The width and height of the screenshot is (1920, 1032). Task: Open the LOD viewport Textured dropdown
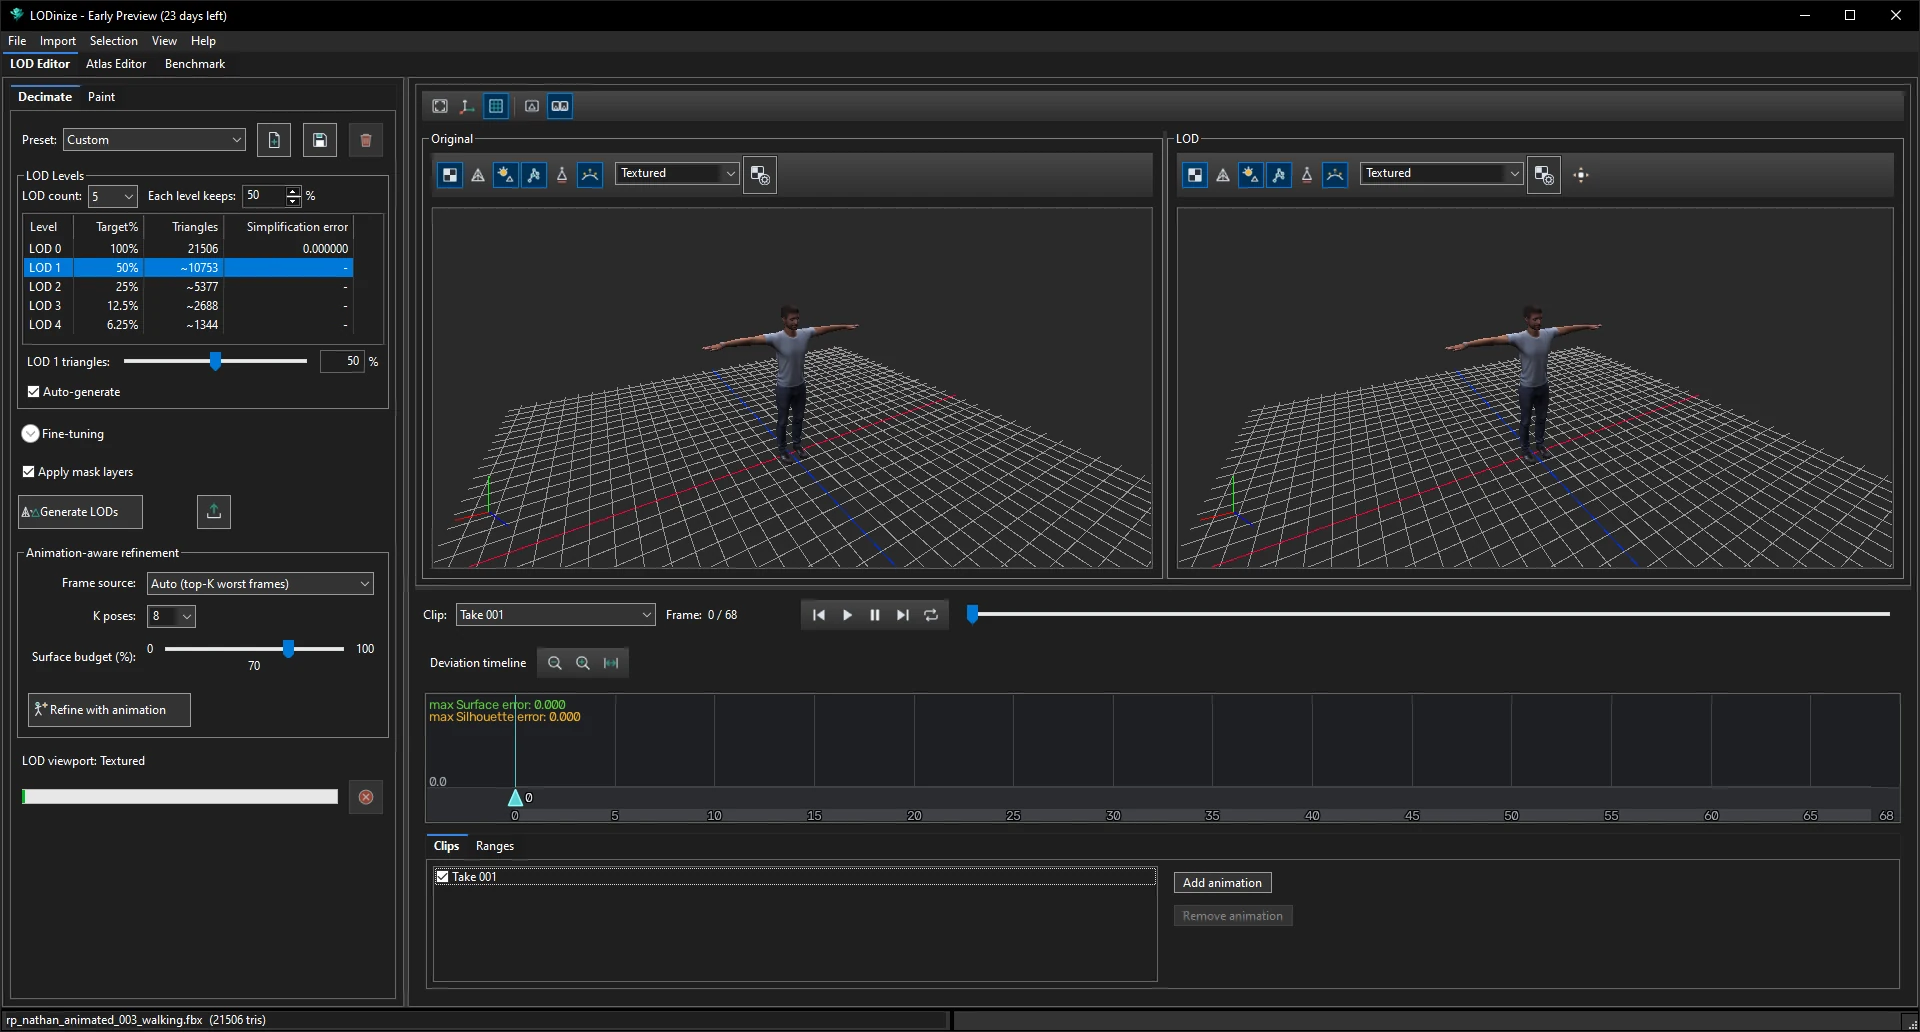click(1442, 173)
